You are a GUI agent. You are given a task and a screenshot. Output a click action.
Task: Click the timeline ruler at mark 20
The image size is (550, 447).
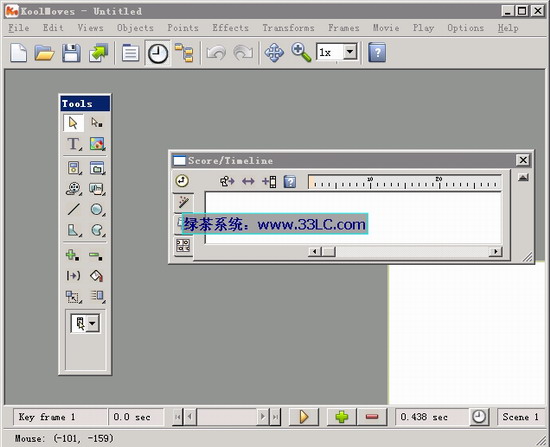[x=439, y=182]
